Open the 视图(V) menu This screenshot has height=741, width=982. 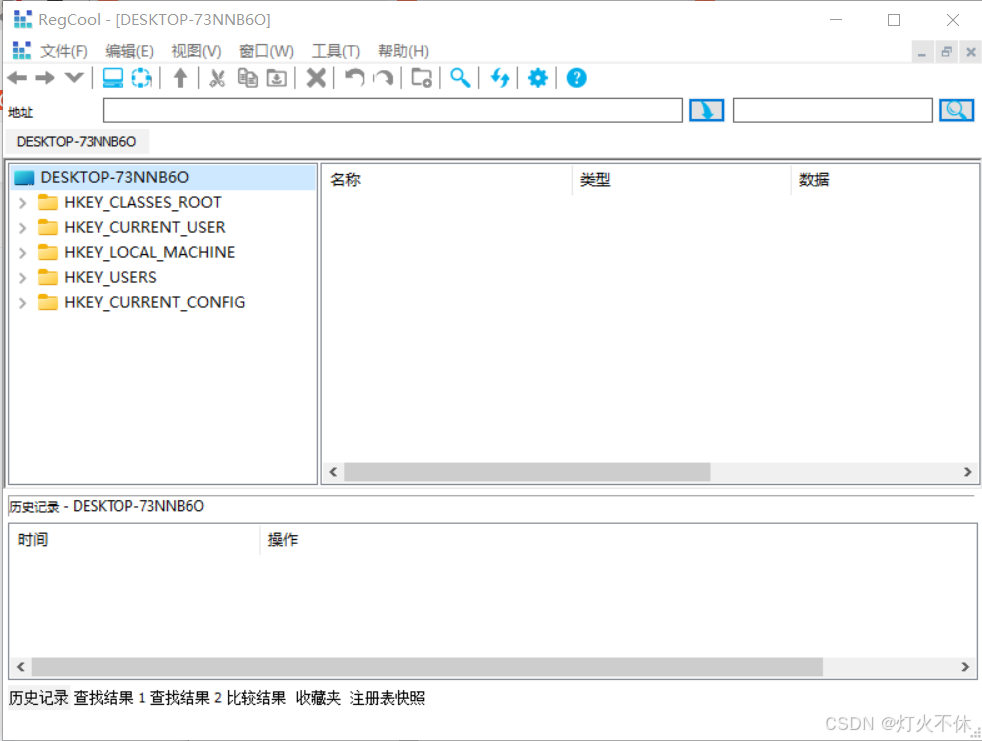pos(197,51)
